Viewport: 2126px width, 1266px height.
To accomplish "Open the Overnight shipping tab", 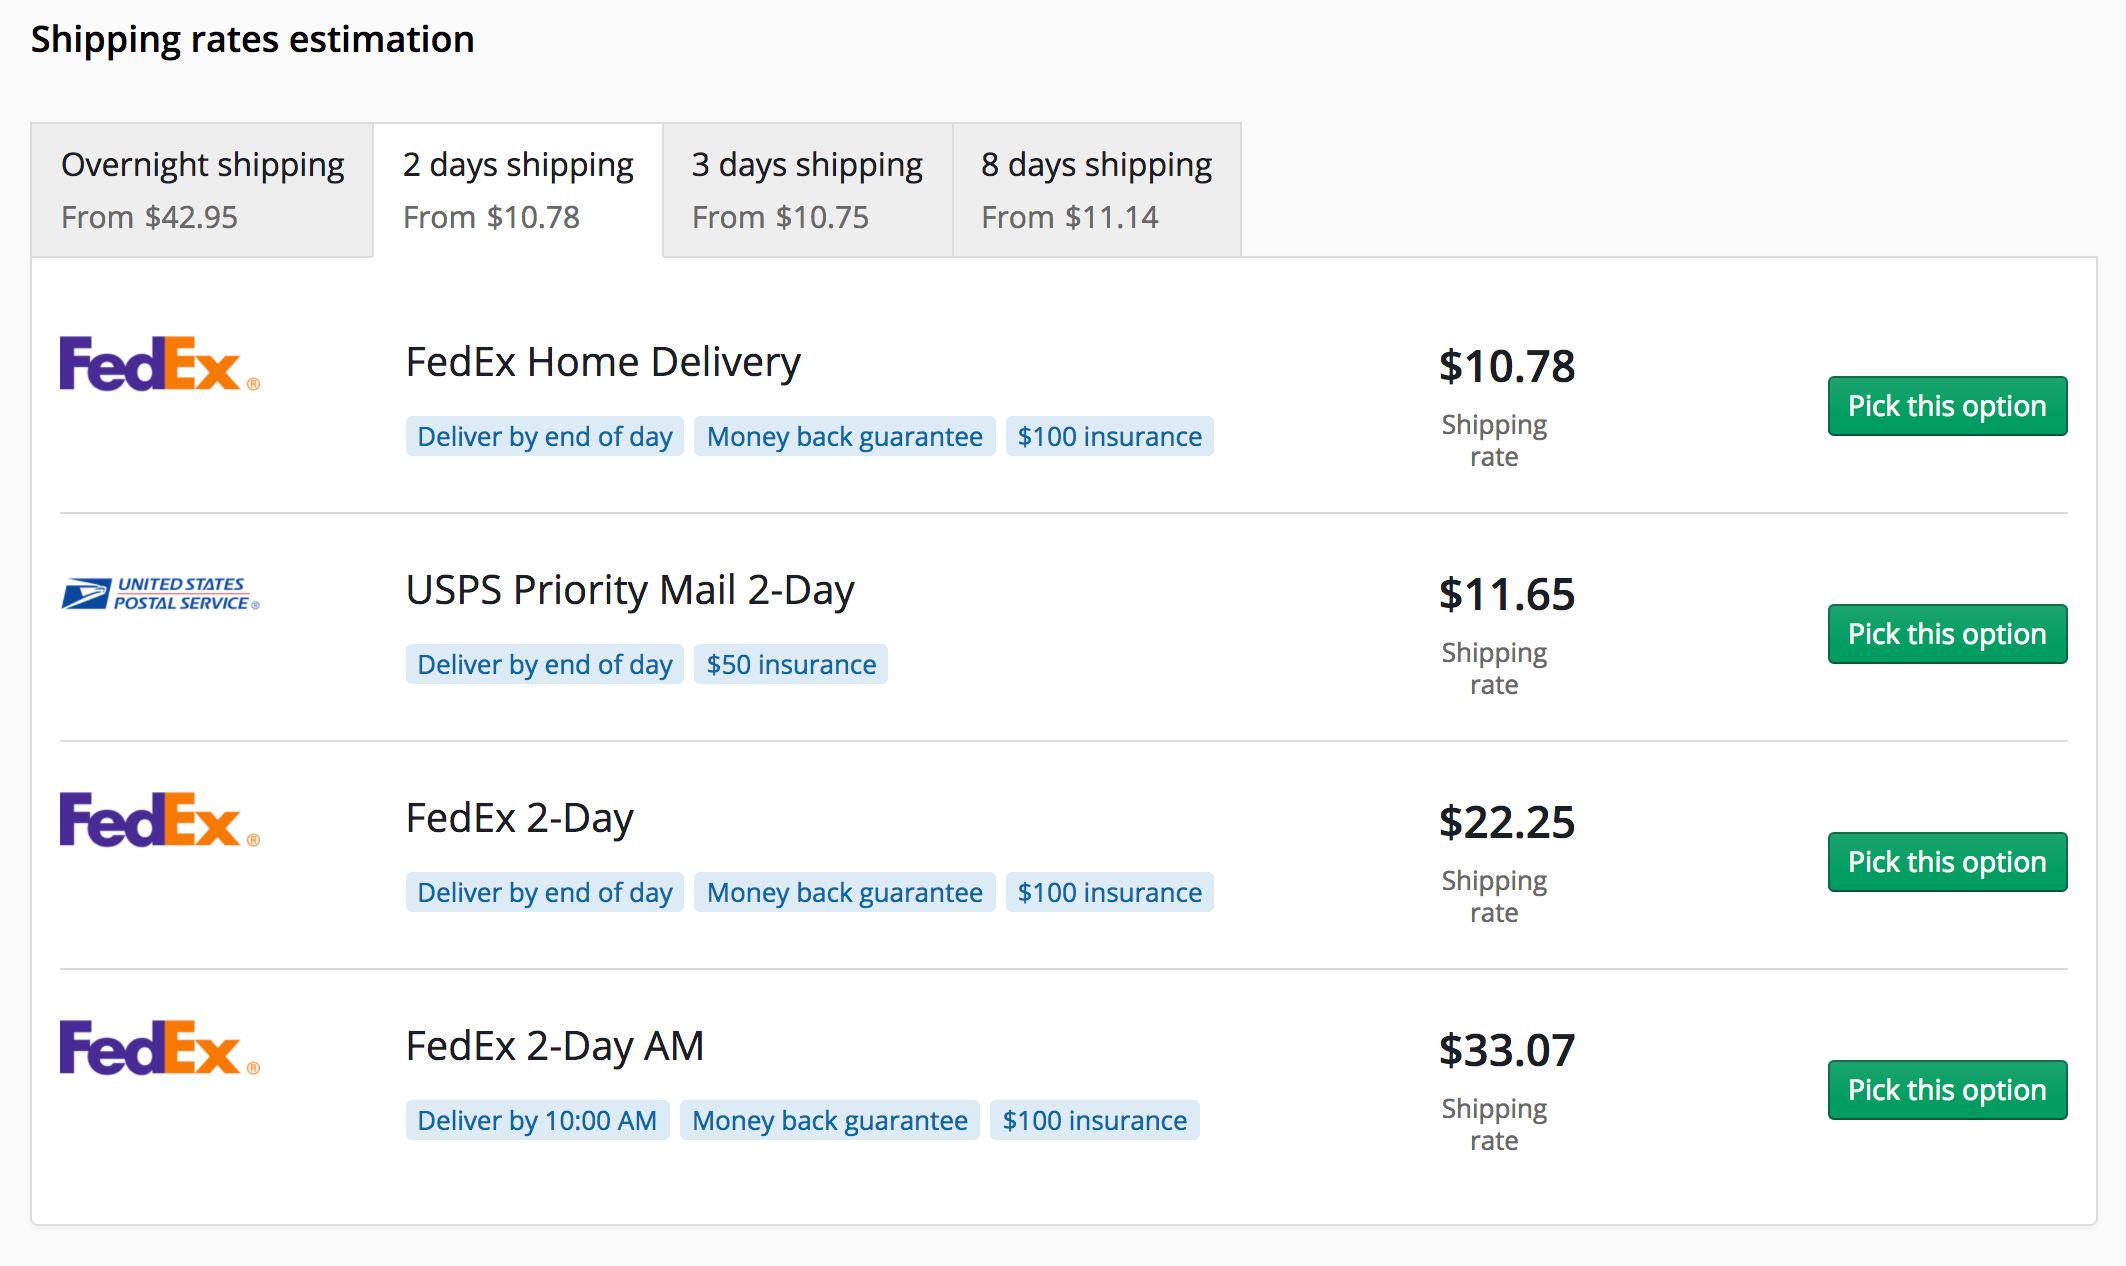I will tap(202, 190).
